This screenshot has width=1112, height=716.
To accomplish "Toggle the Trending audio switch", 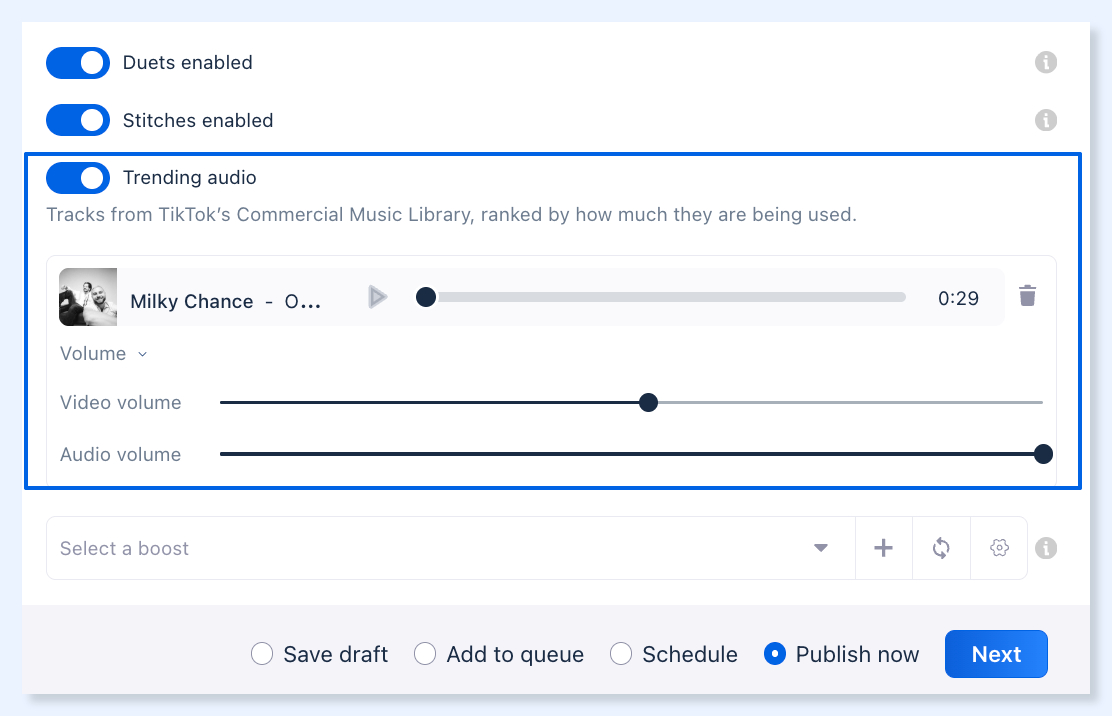I will coord(78,178).
